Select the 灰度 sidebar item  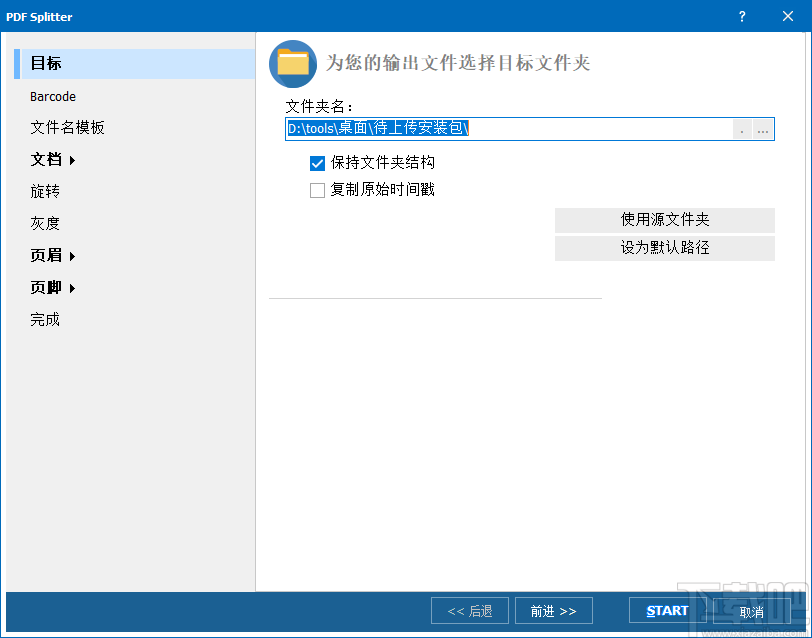[44, 223]
